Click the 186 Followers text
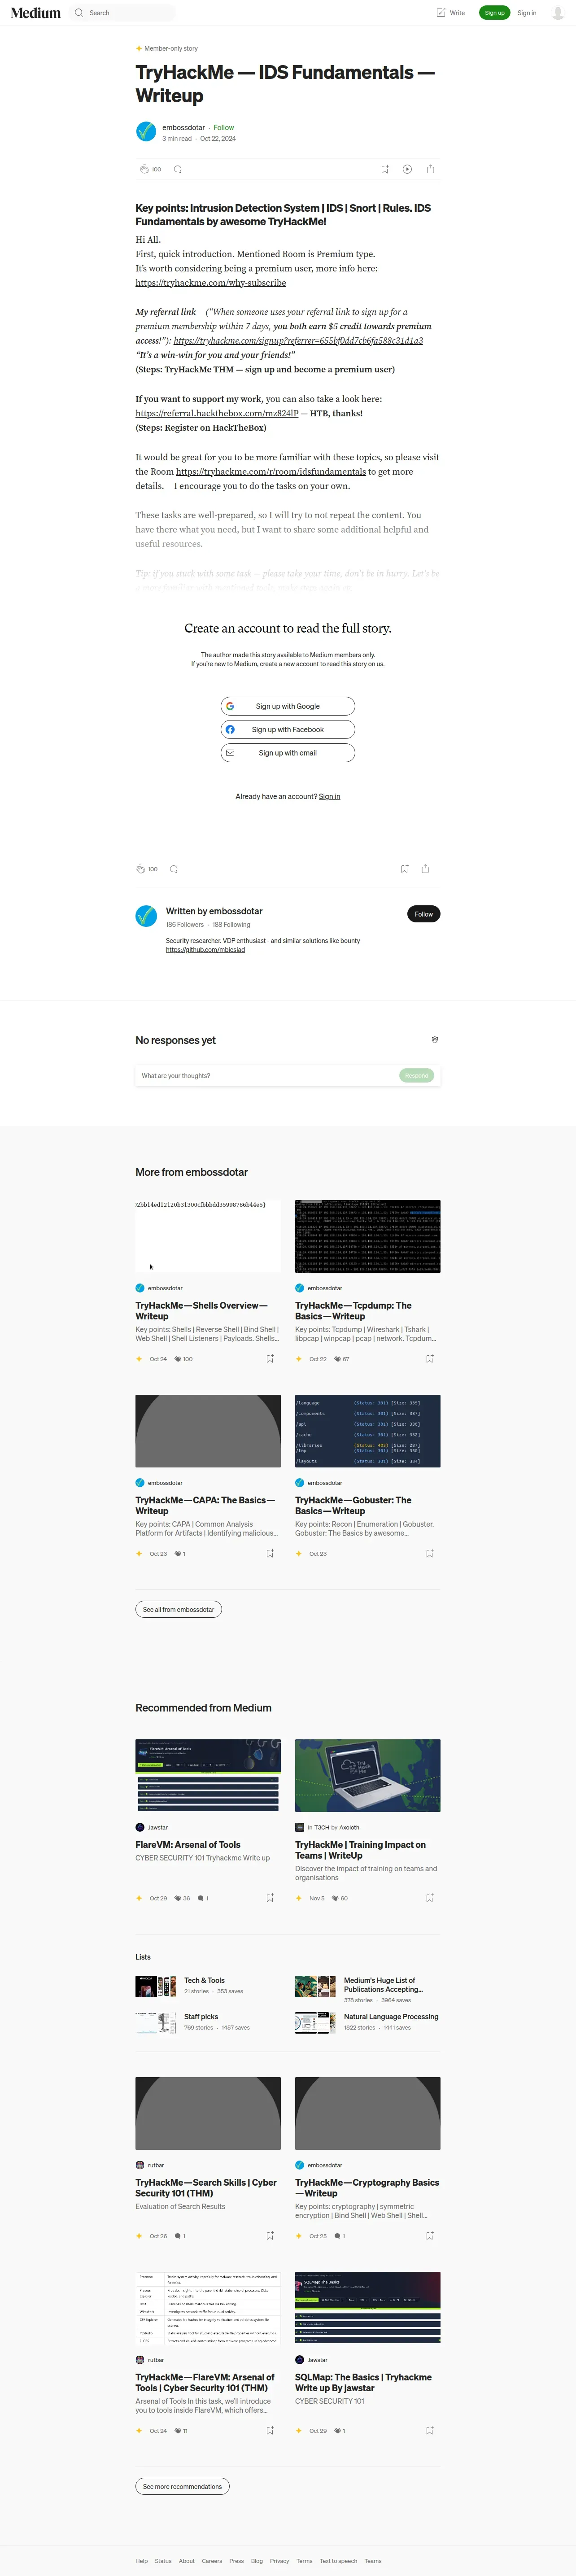 185,925
